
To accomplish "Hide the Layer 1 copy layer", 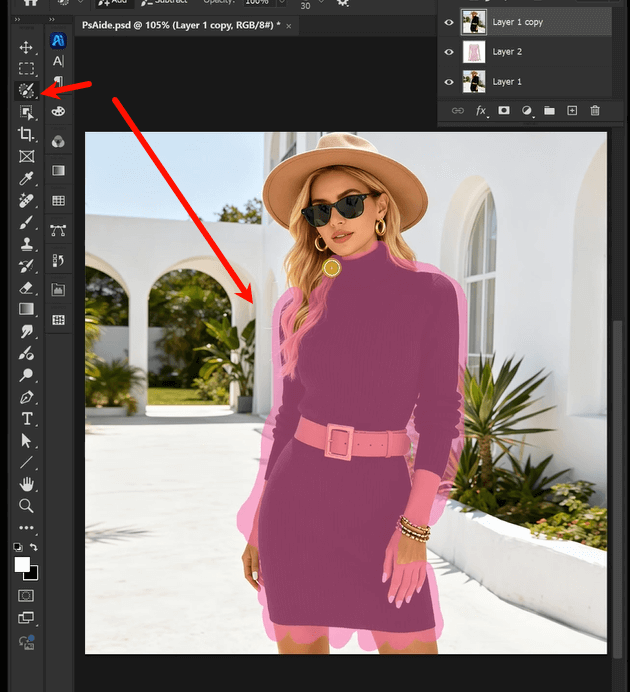I will 449,22.
